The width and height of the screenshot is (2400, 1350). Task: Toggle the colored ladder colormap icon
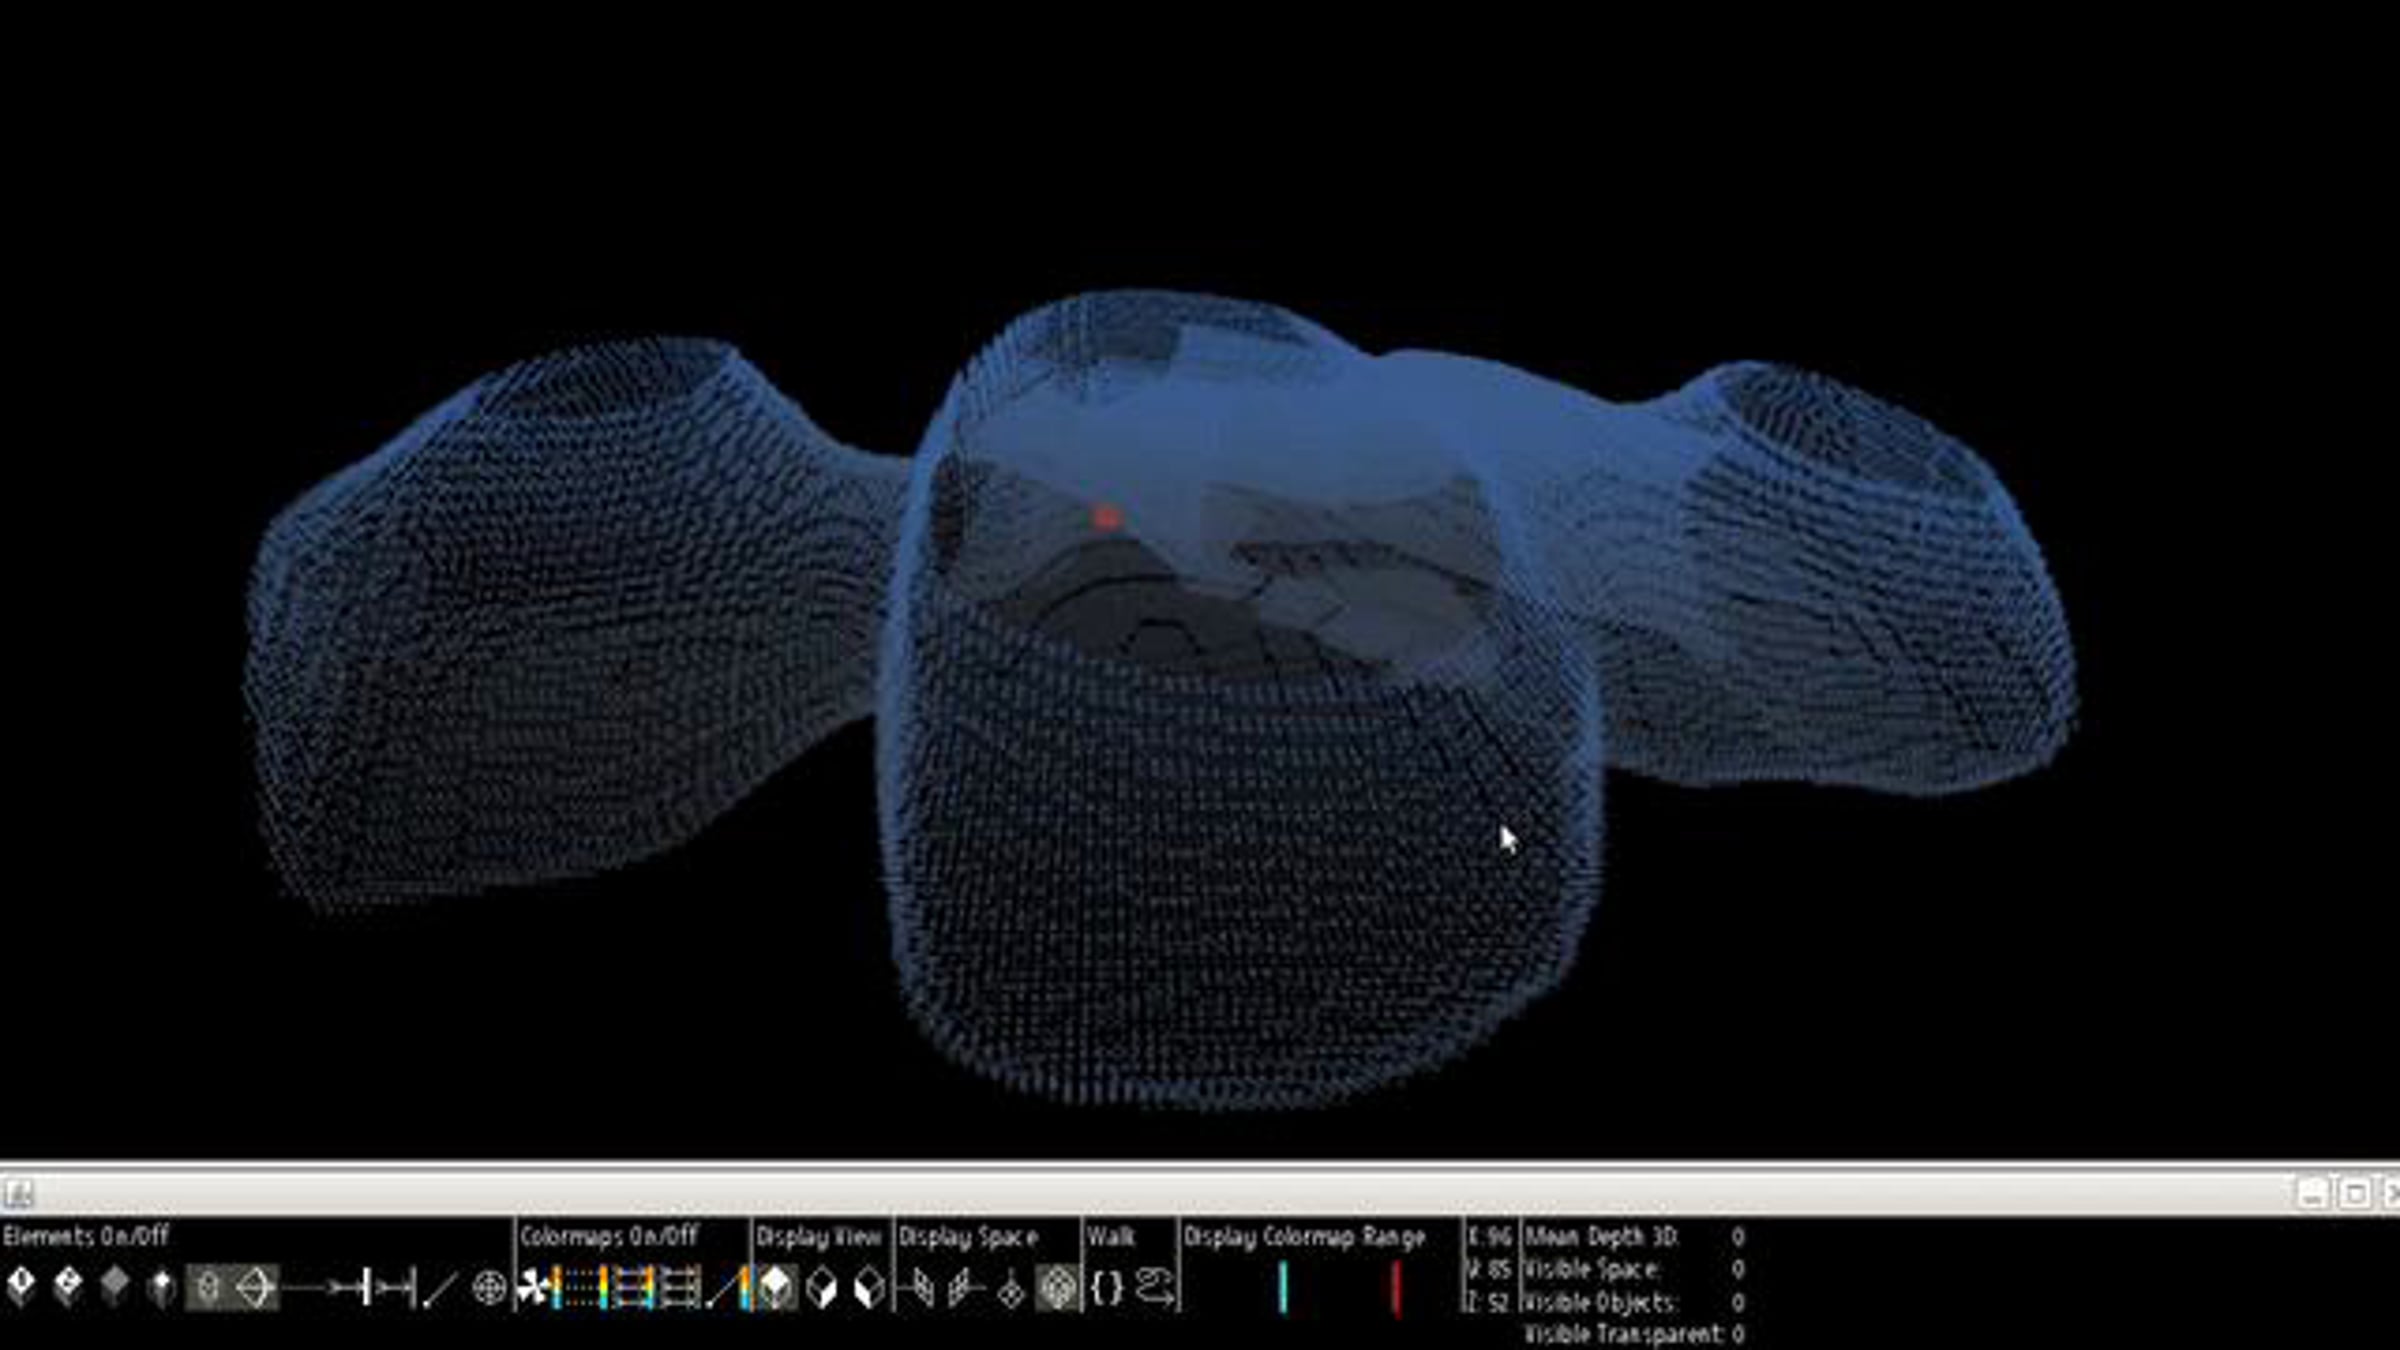[630, 1288]
